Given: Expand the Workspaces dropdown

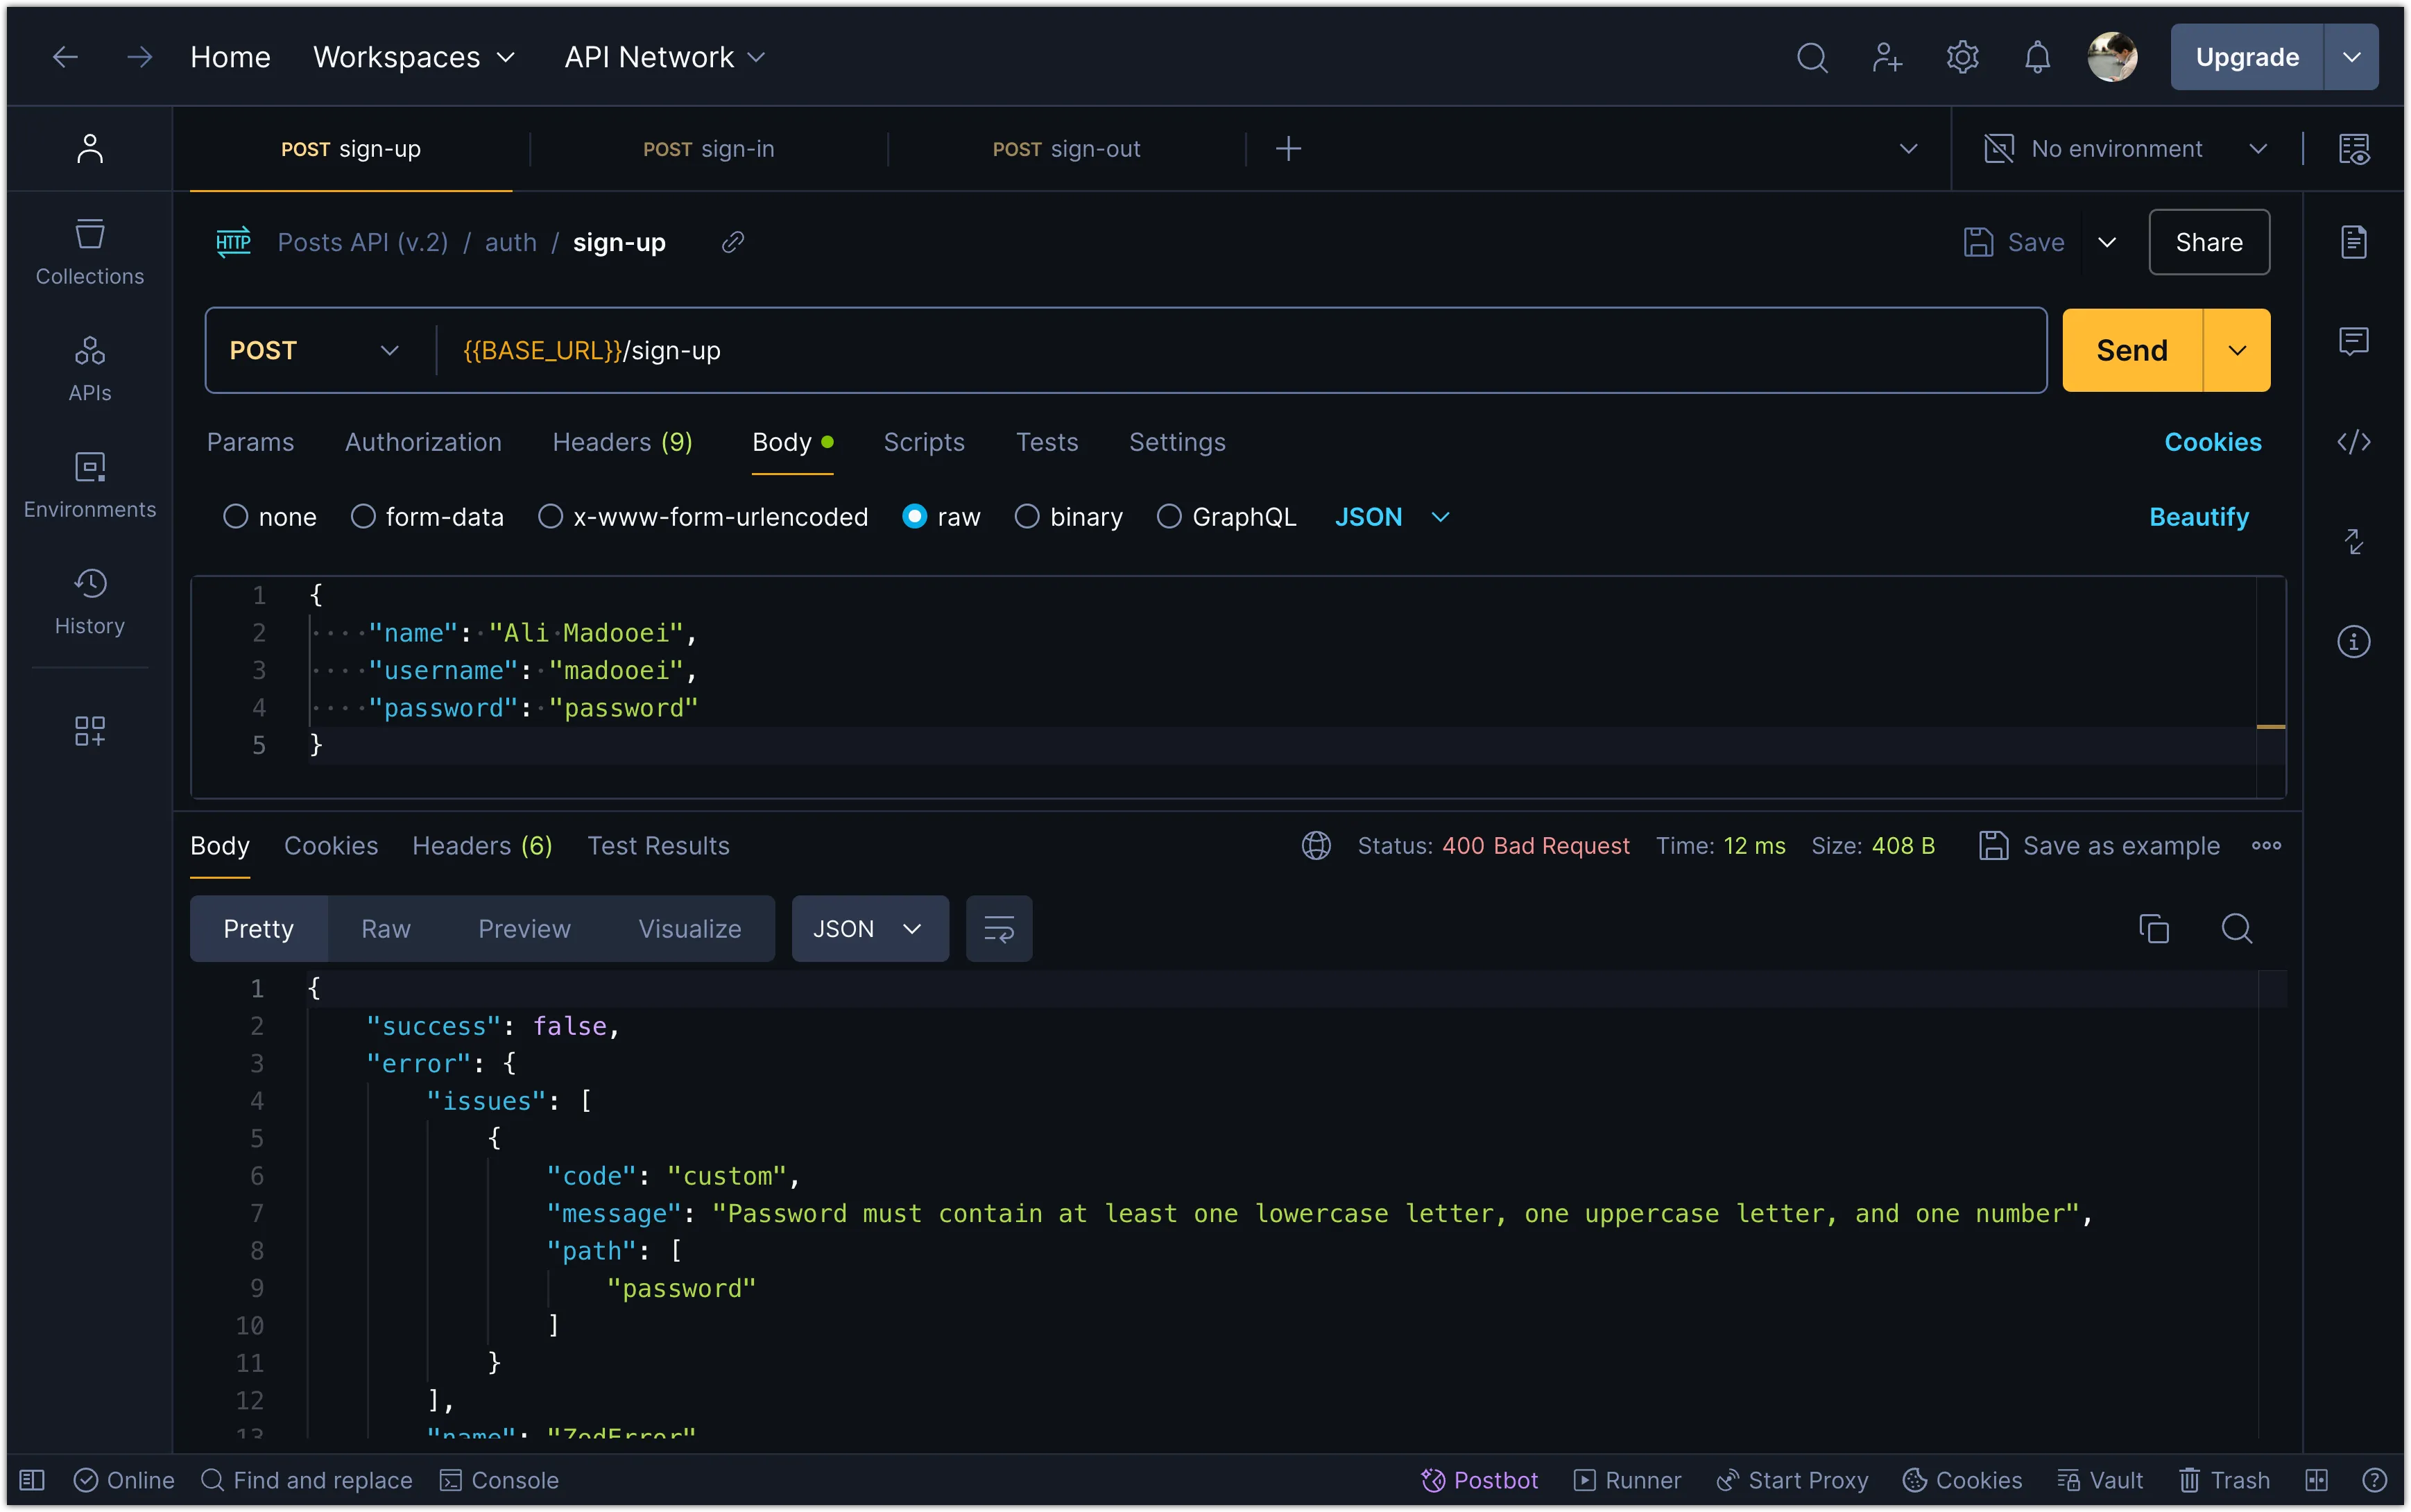Looking at the screenshot, I should pyautogui.click(x=414, y=57).
